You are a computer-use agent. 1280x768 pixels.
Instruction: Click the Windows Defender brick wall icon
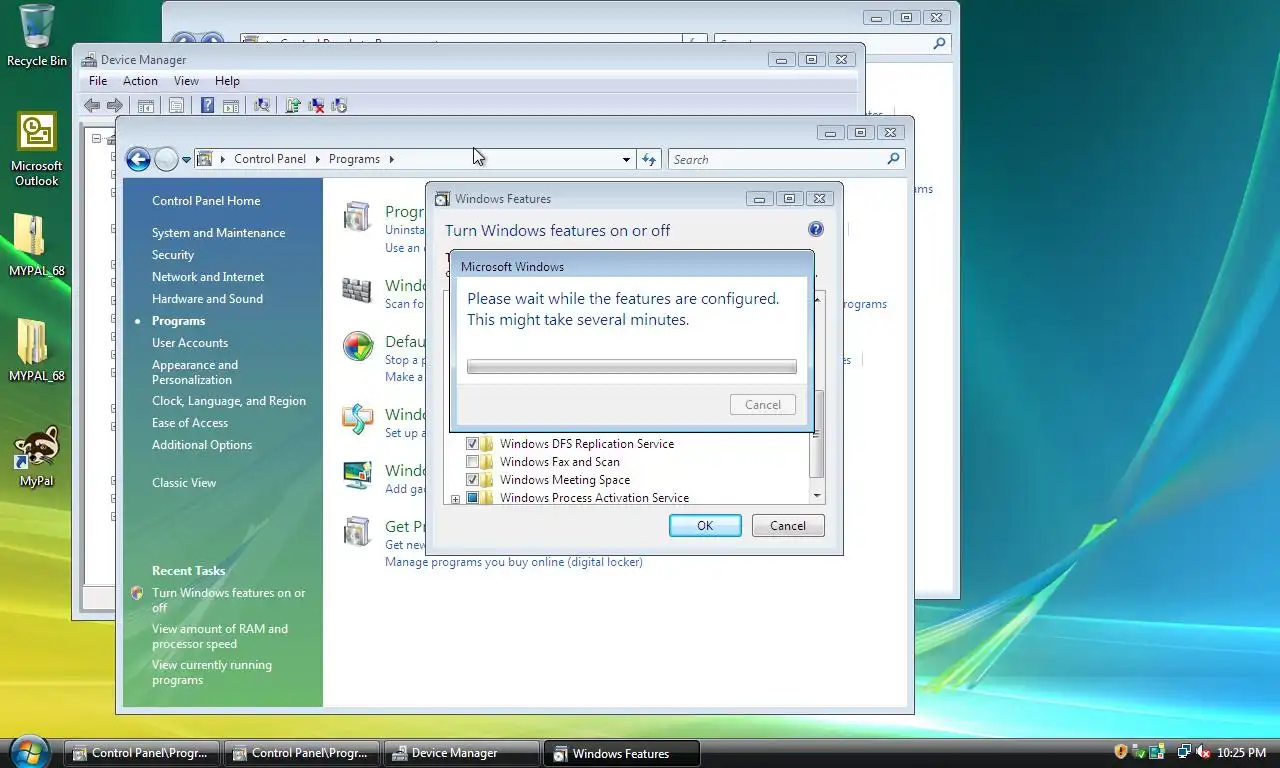(x=357, y=290)
